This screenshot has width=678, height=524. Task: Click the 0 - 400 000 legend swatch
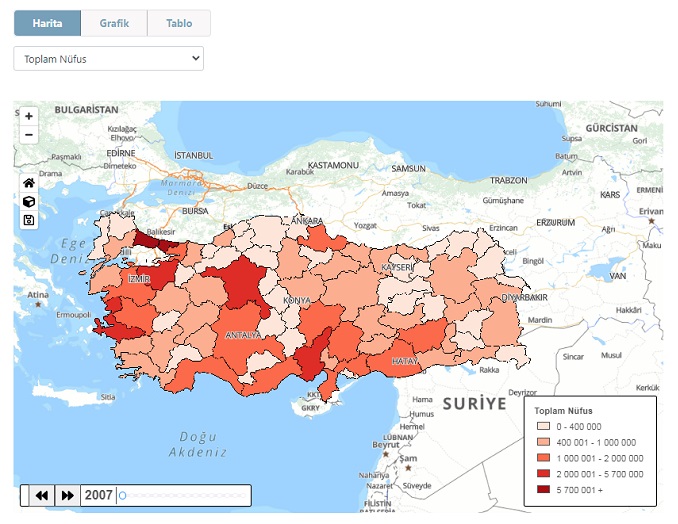[x=543, y=427]
